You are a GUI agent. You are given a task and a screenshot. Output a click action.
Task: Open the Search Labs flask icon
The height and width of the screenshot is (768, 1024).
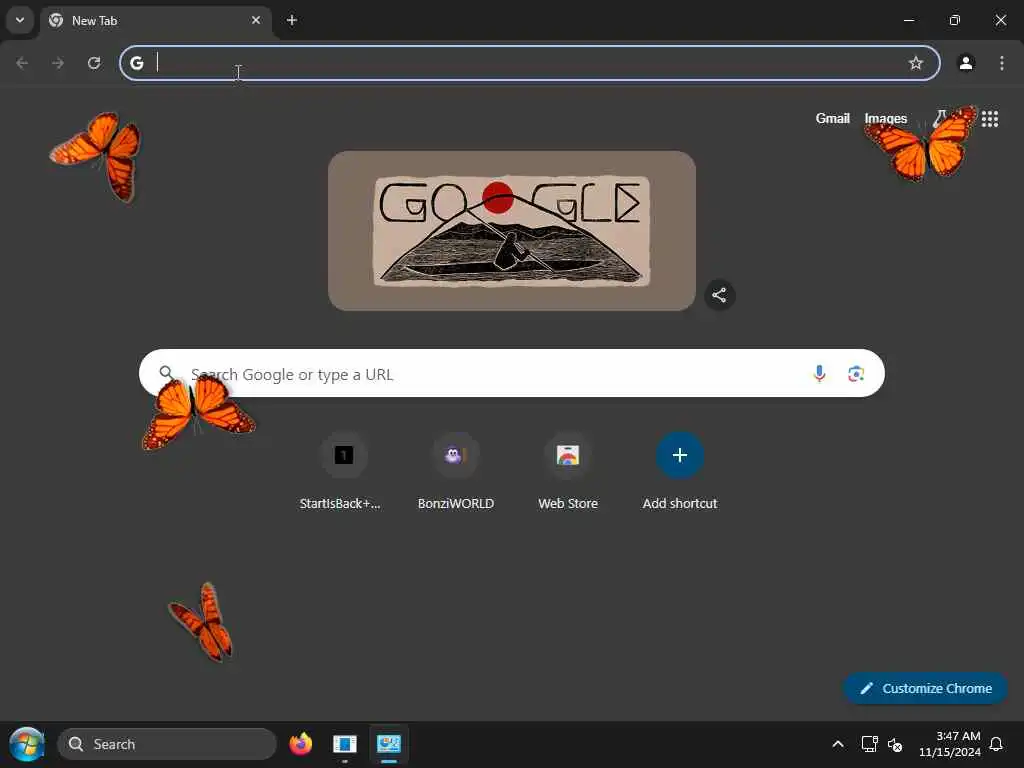pos(940,118)
